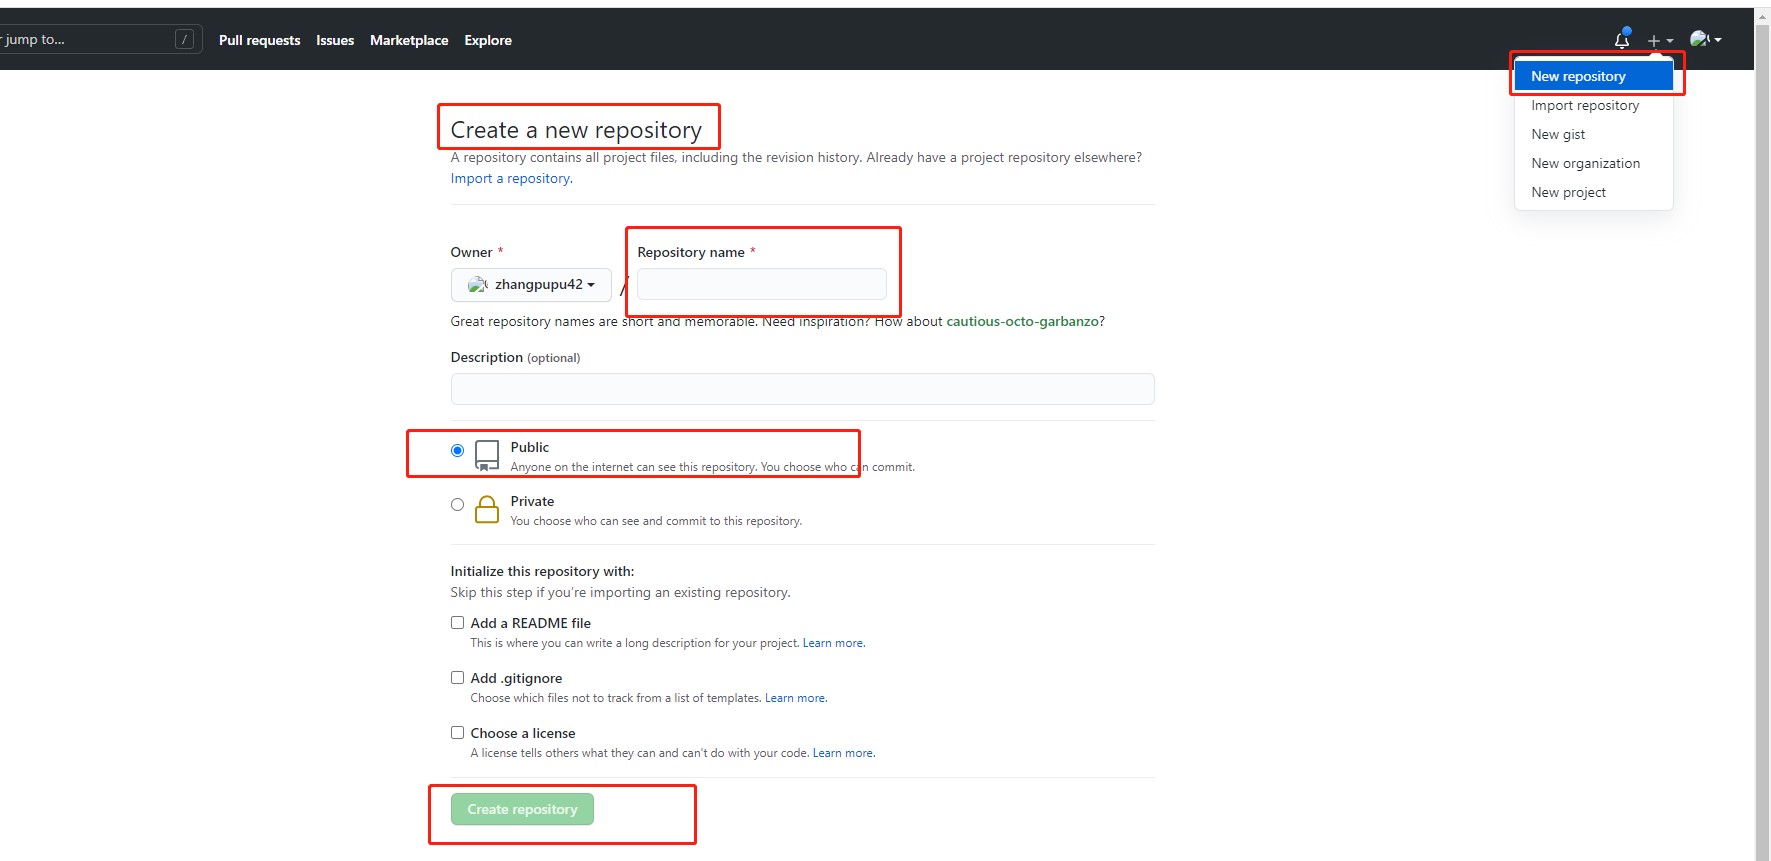The height and width of the screenshot is (861, 1771).
Task: Click the Create repository button
Action: 522,809
